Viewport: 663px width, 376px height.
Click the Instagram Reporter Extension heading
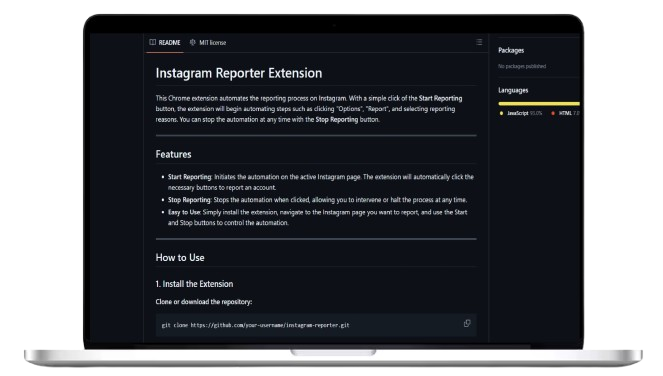coord(239,73)
